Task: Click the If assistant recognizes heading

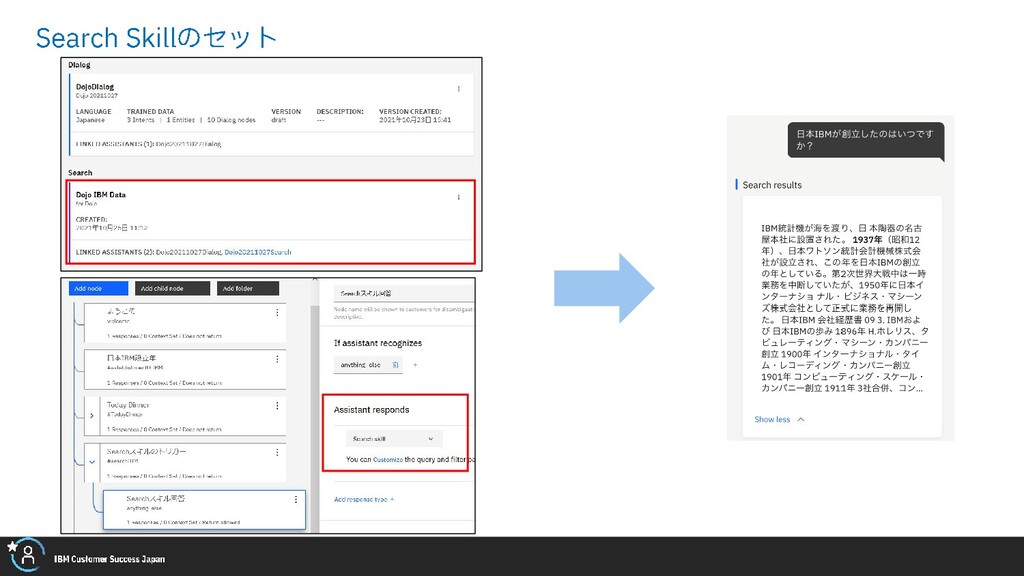Action: [378, 343]
